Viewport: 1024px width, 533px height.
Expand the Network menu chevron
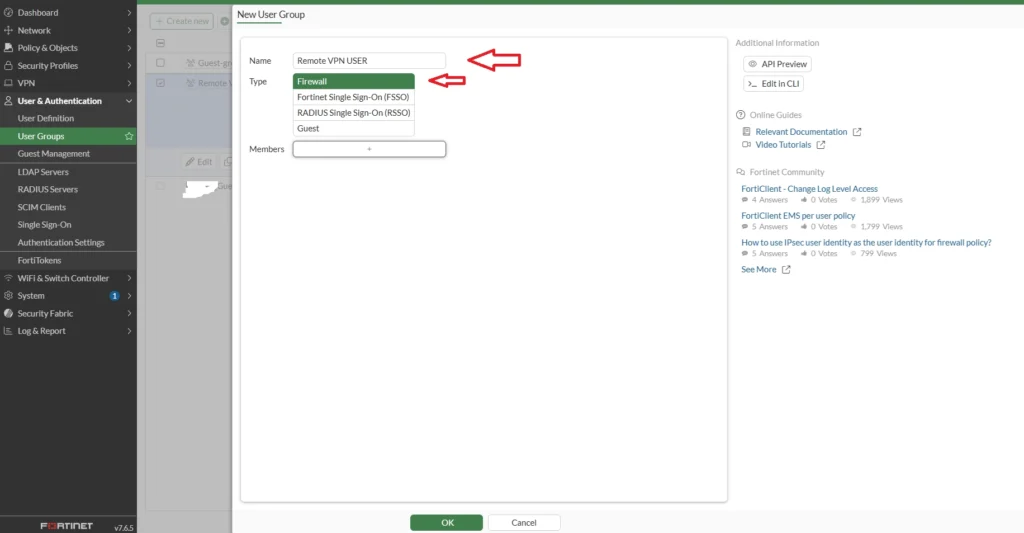[x=129, y=30]
